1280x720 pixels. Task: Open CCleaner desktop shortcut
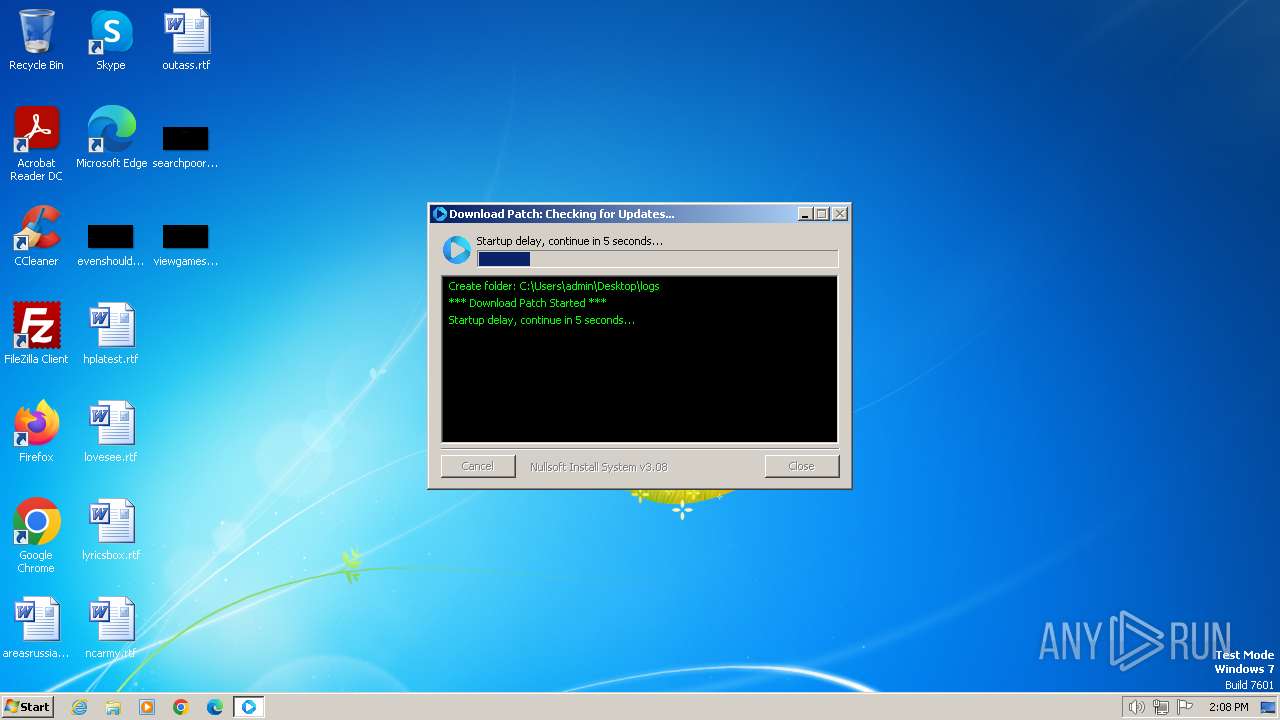click(x=36, y=235)
